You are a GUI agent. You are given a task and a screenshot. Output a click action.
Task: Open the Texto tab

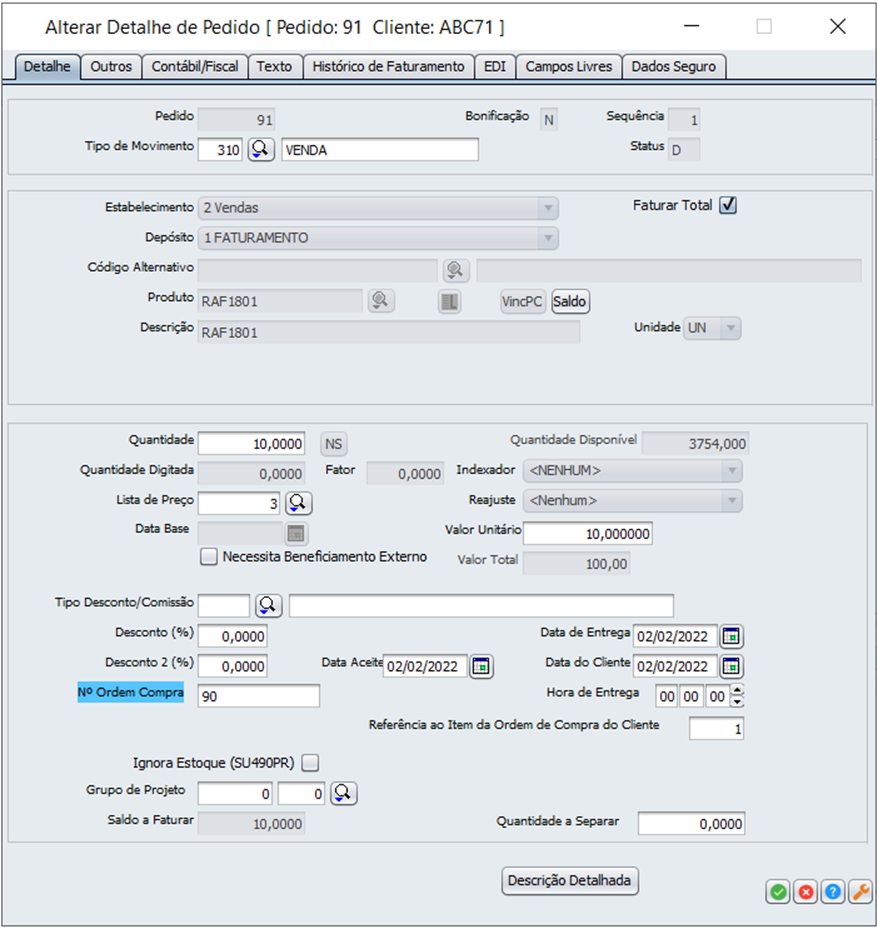(x=274, y=66)
